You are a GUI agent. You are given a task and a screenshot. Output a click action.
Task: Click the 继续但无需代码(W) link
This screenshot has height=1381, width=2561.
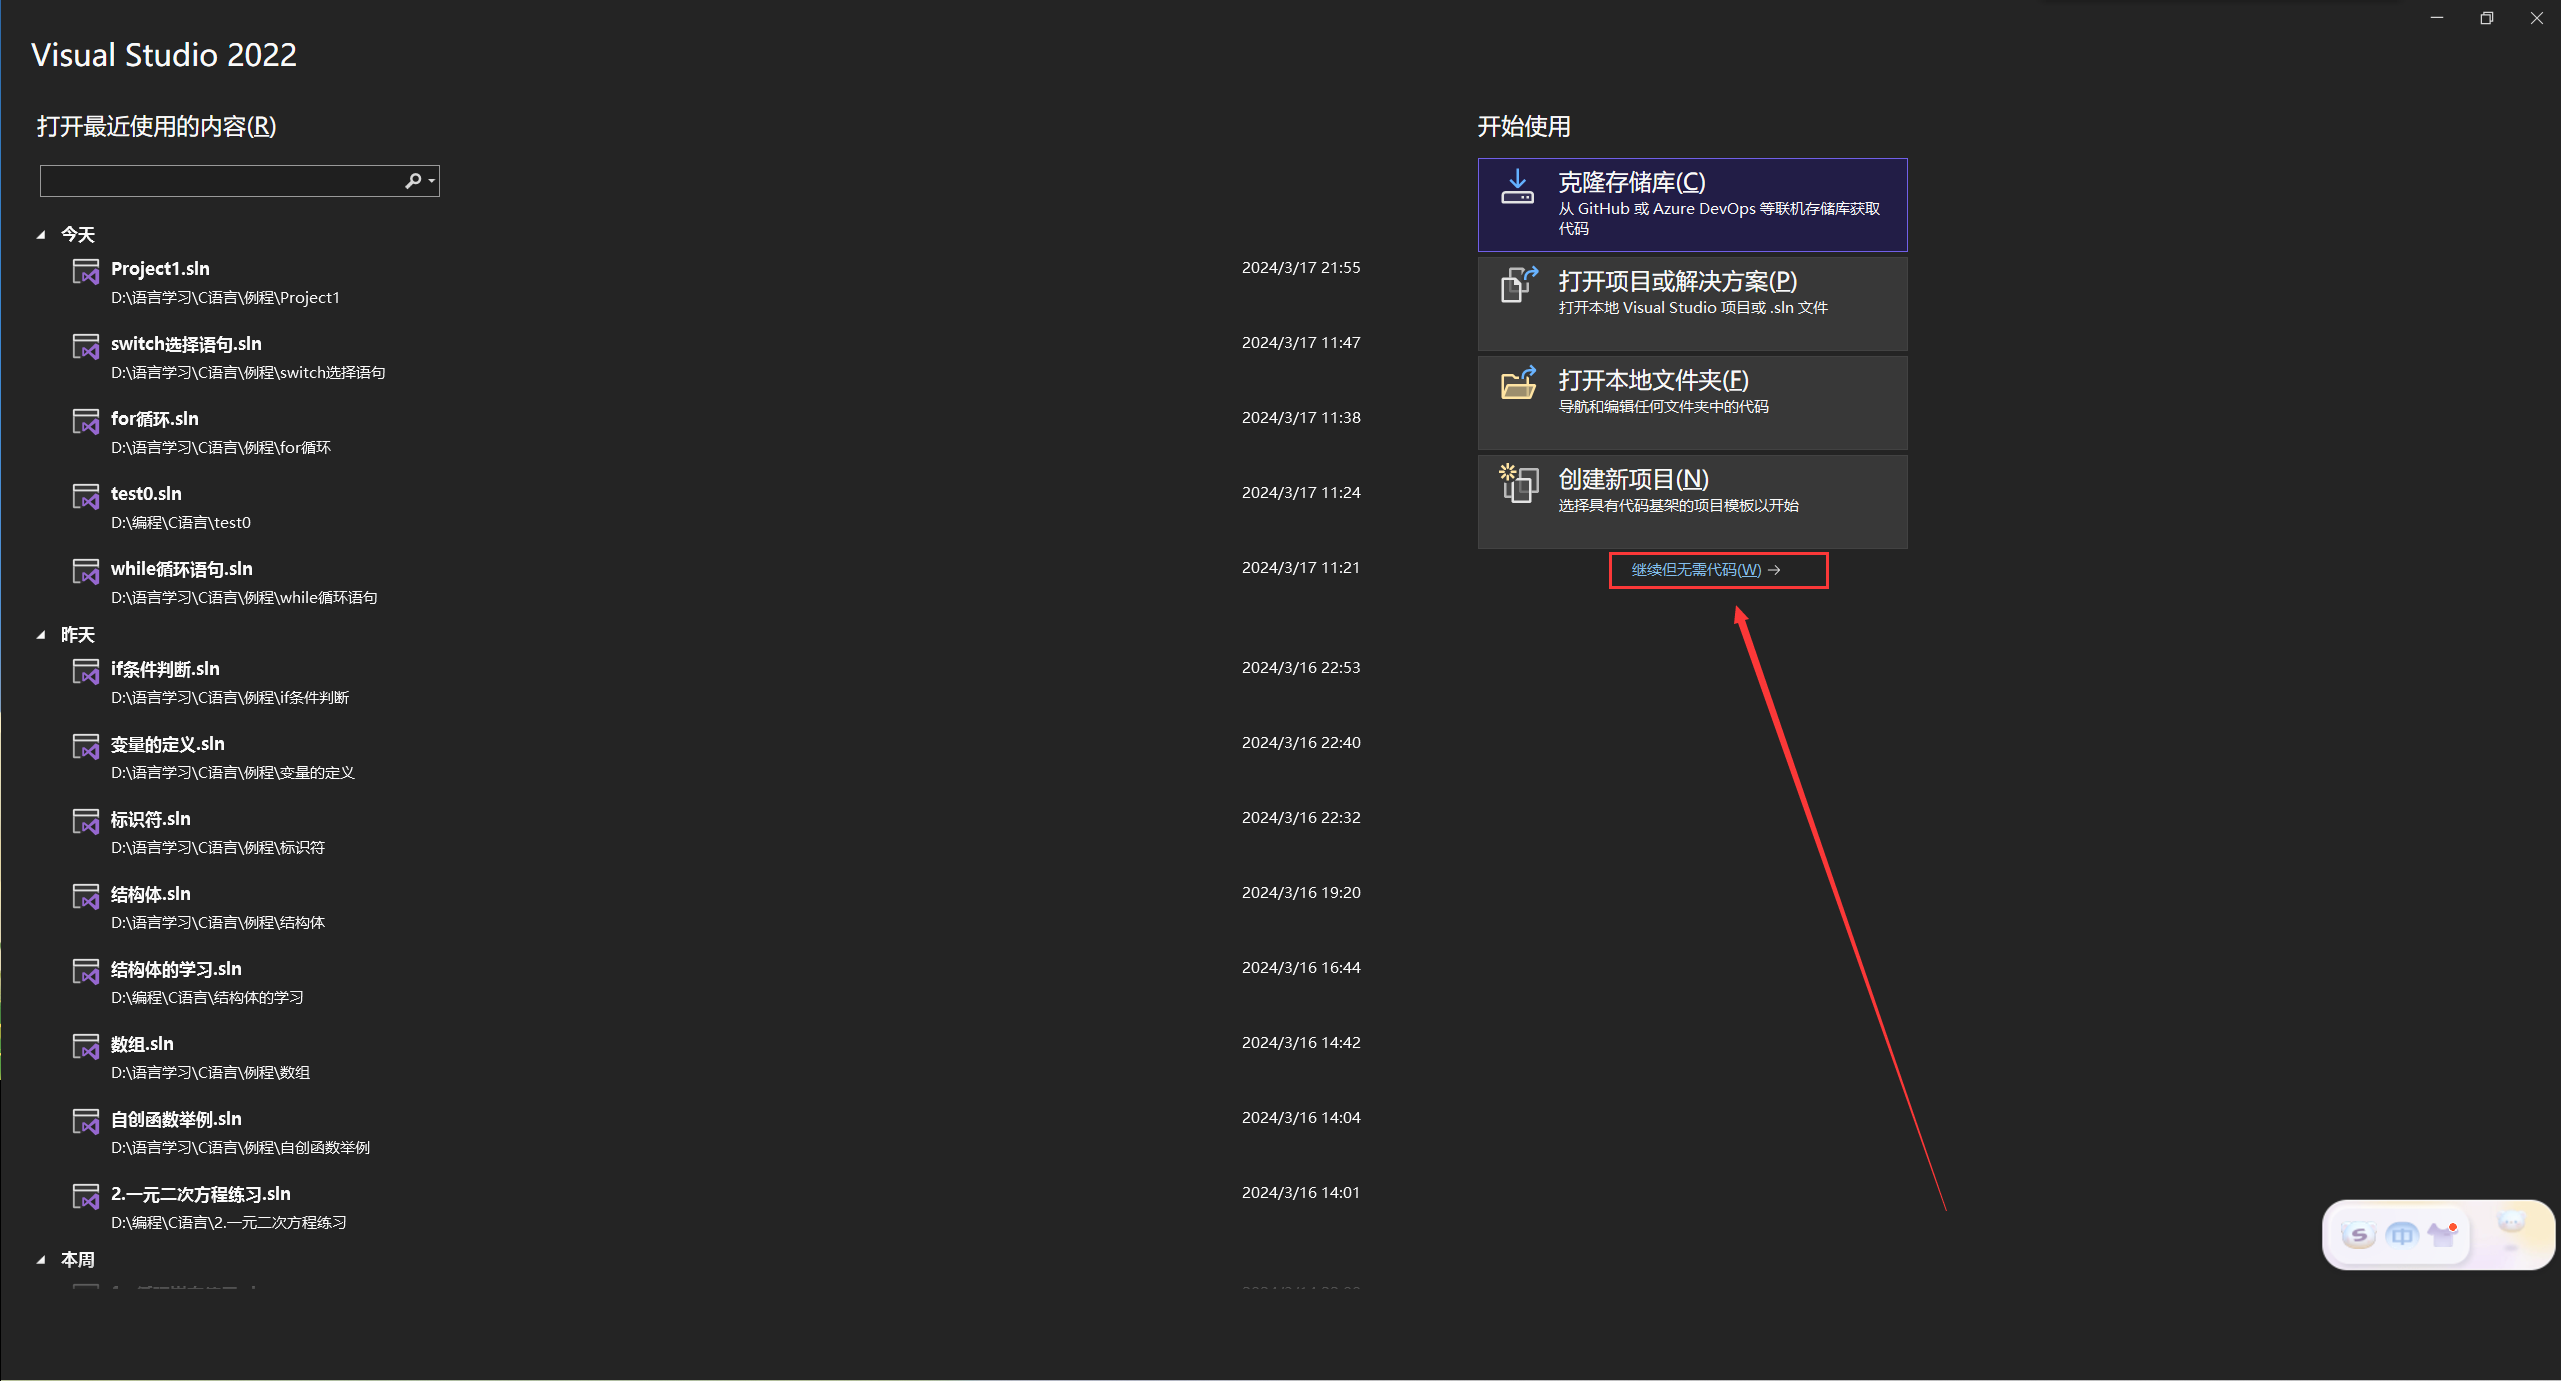1705,570
